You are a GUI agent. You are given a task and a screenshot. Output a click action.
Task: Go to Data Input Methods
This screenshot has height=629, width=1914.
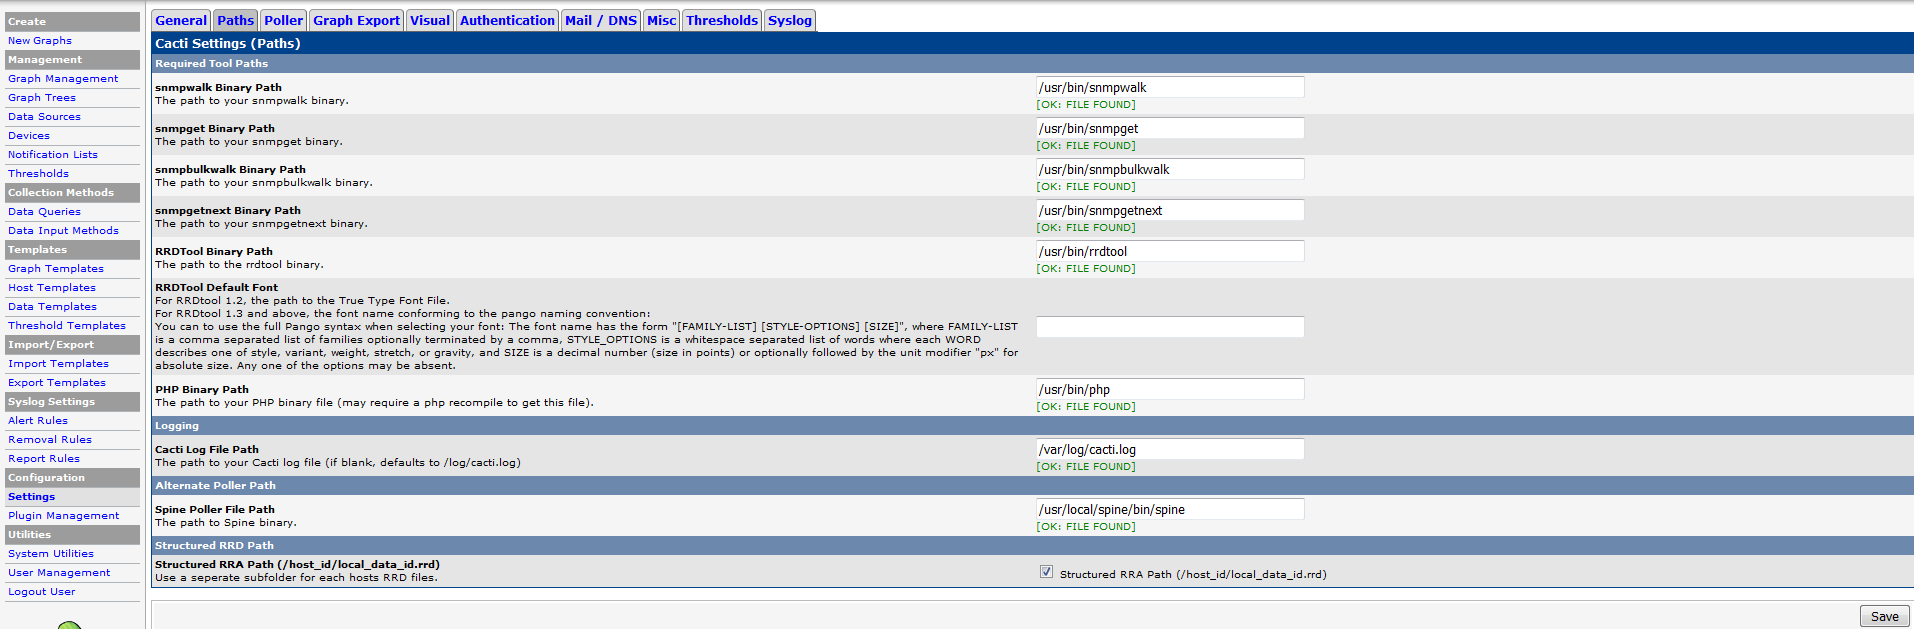(63, 231)
